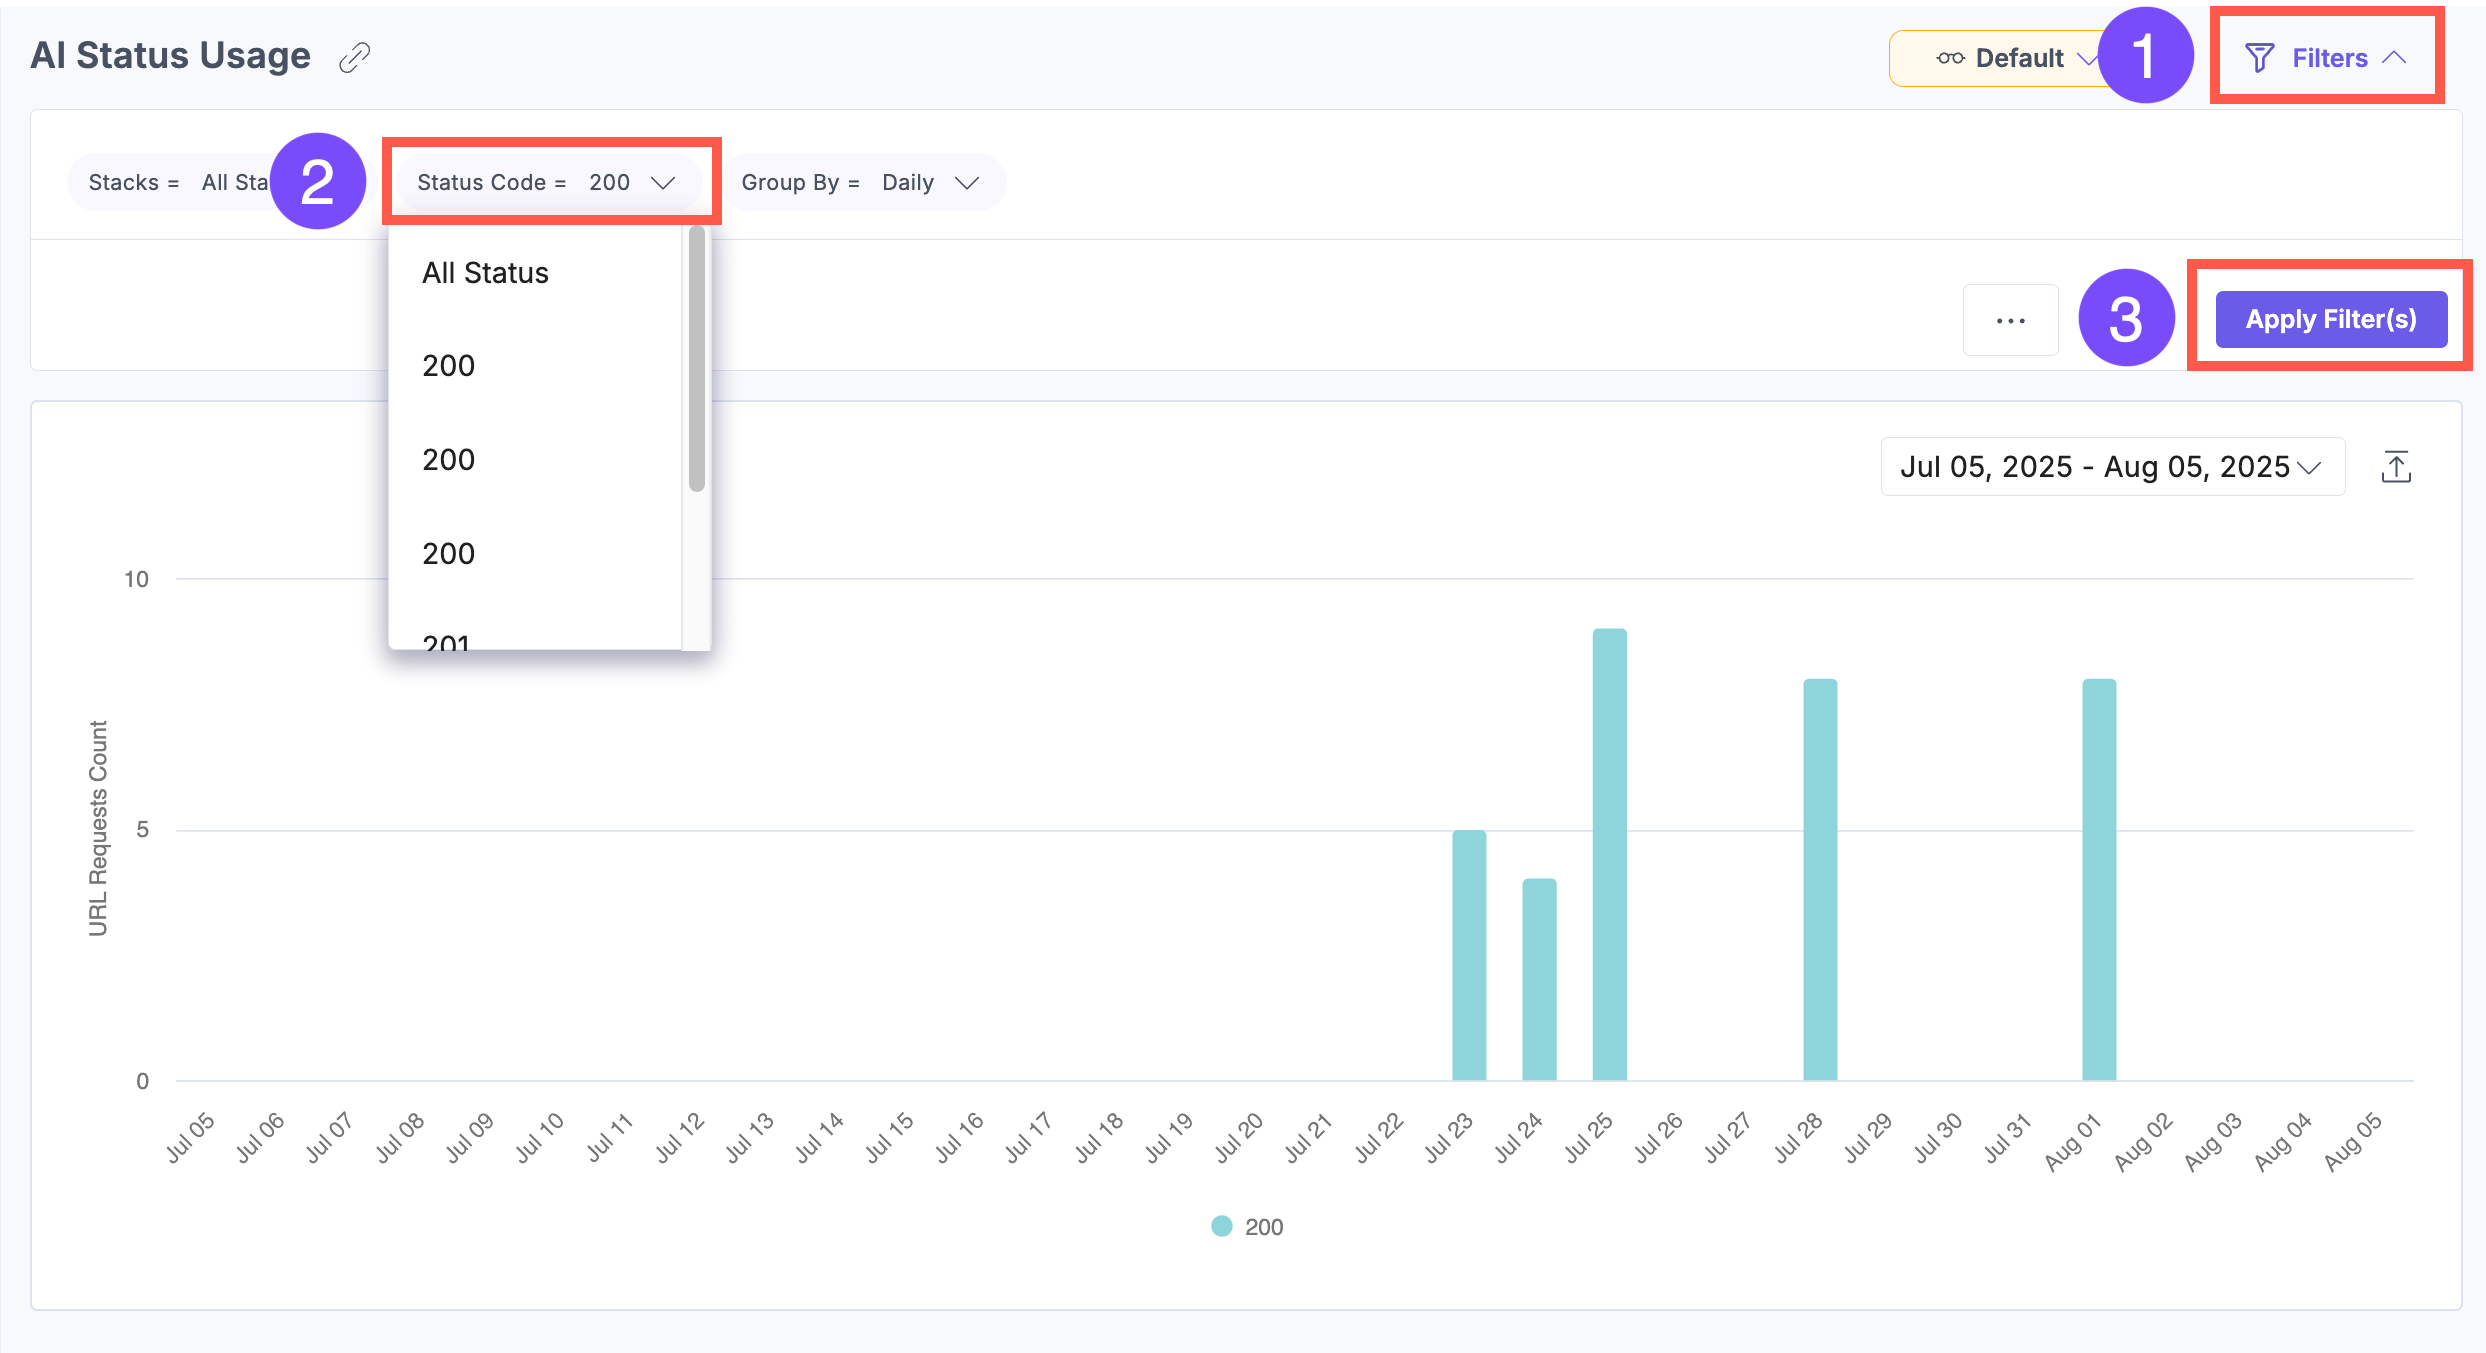This screenshot has height=1353, width=2486.
Task: Click the filter funnel icon in the Filters button
Action: click(x=2259, y=57)
